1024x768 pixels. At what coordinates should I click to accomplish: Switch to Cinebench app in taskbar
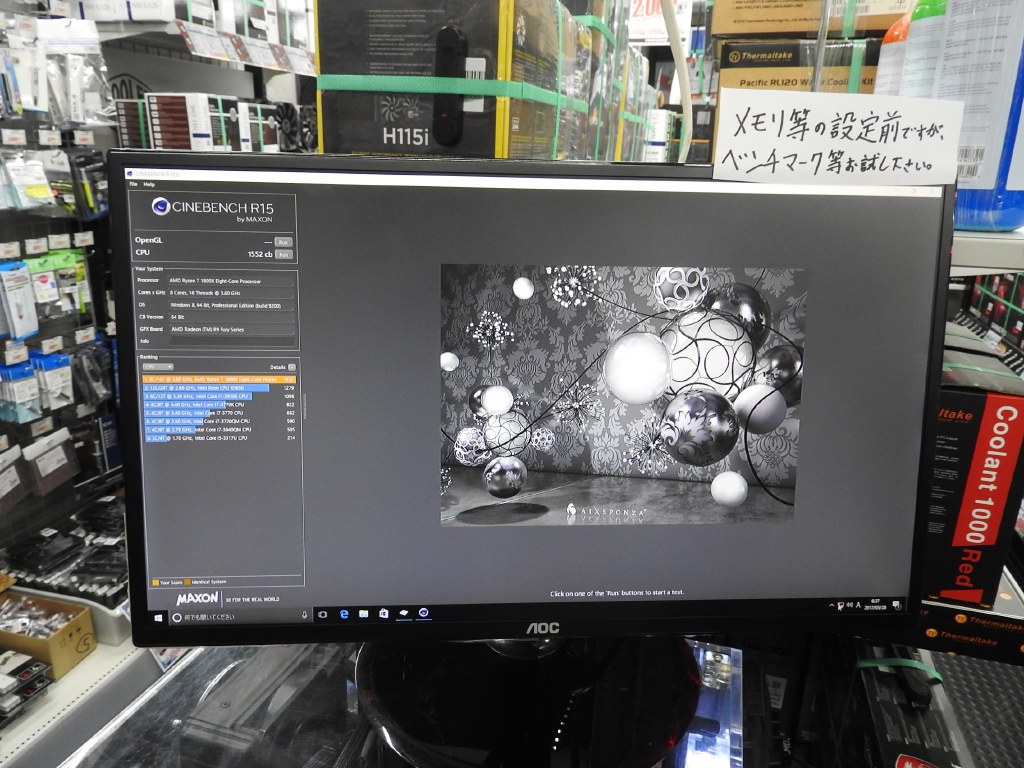click(x=423, y=613)
